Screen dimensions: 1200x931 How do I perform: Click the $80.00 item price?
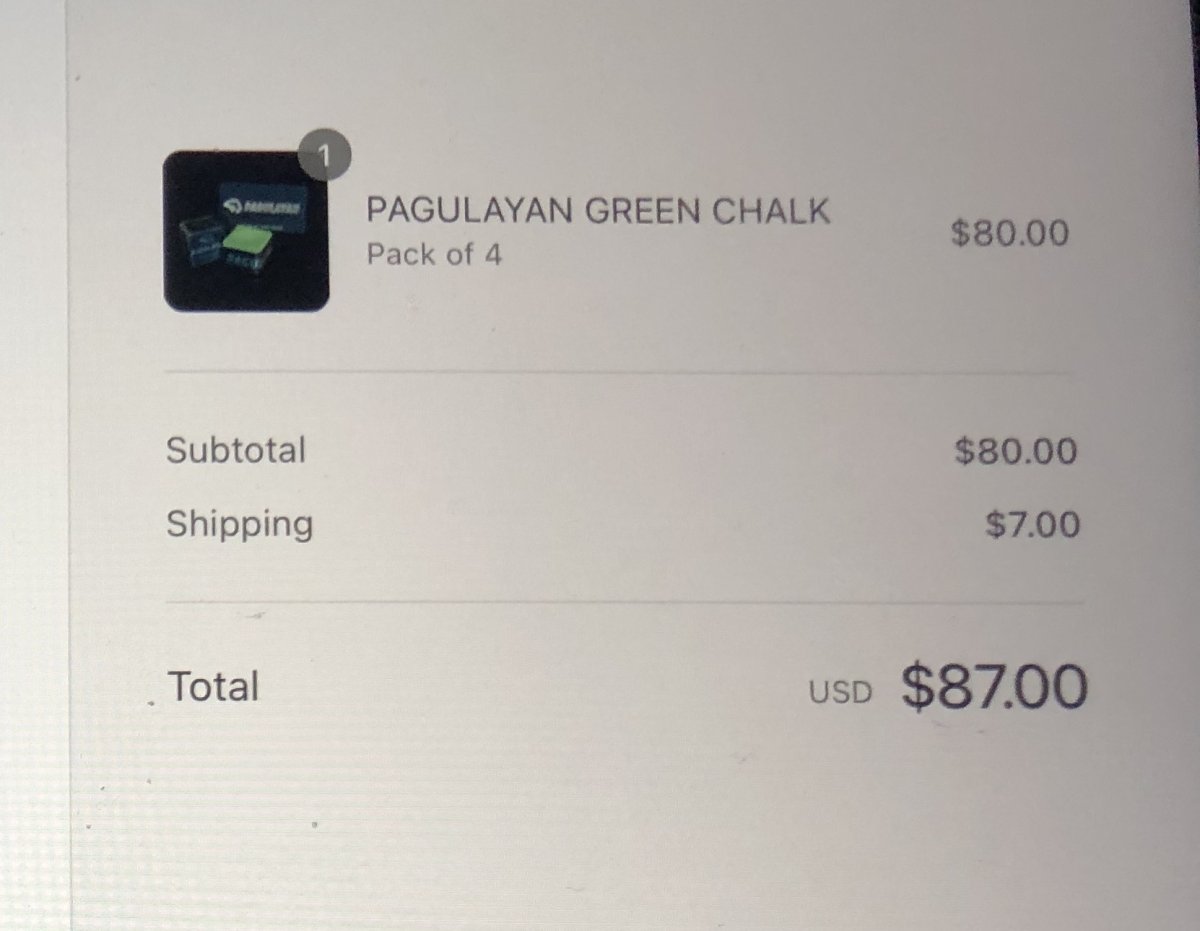tap(1009, 233)
